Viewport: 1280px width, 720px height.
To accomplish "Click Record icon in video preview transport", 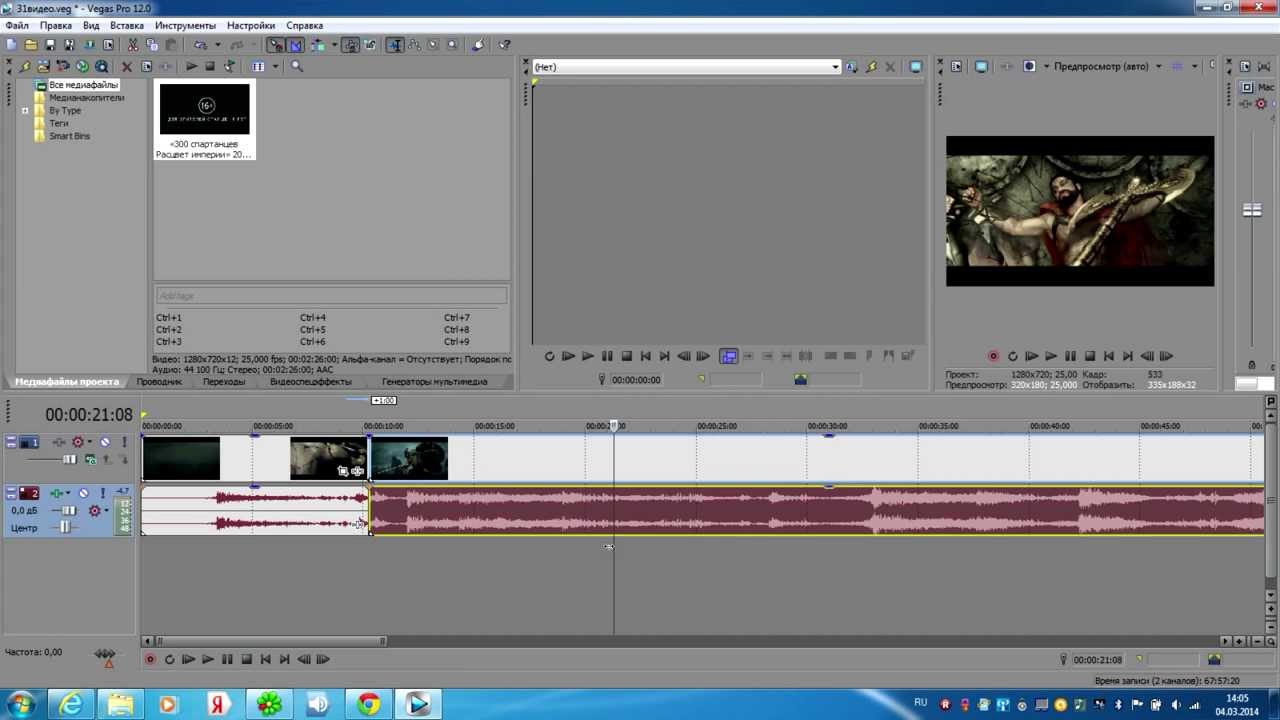I will click(993, 356).
